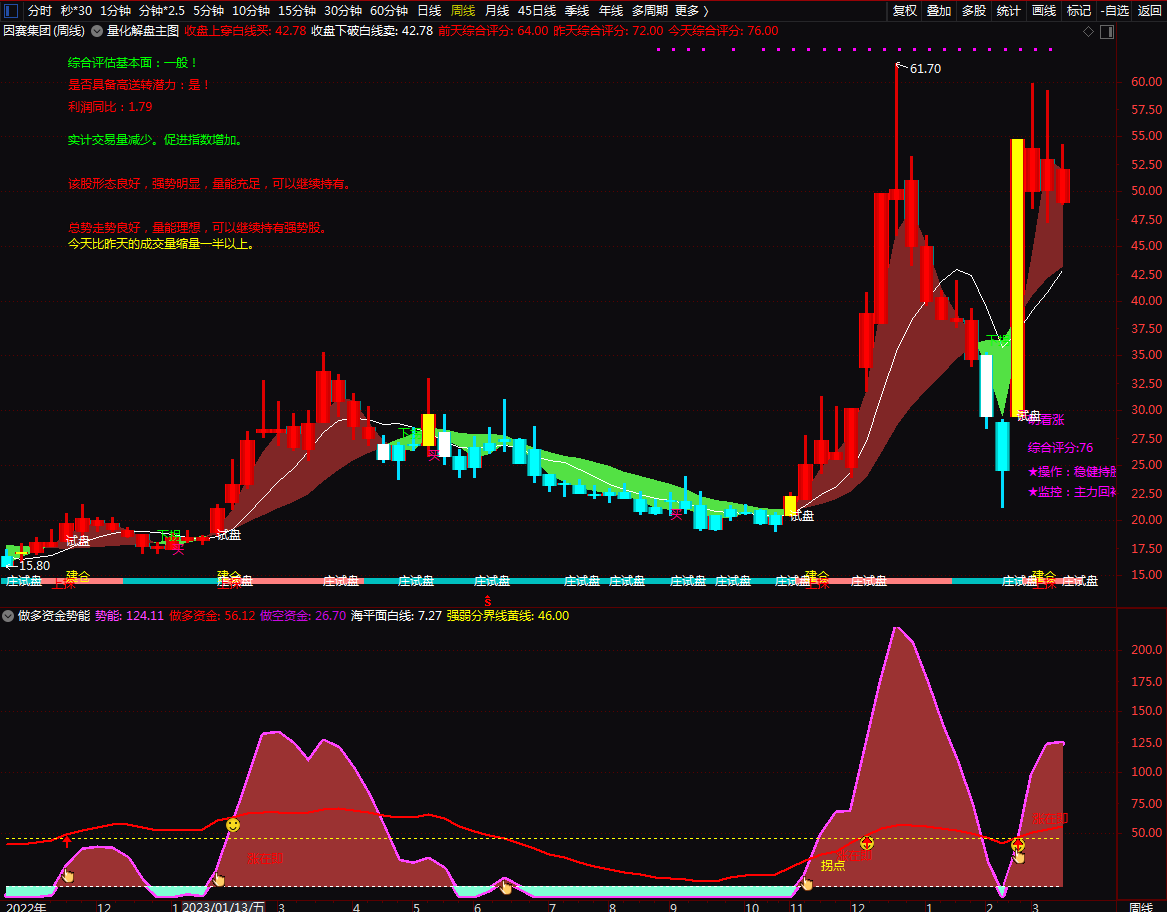Select the 30分钟 period
Screen dimensions: 1167x912
(343, 10)
